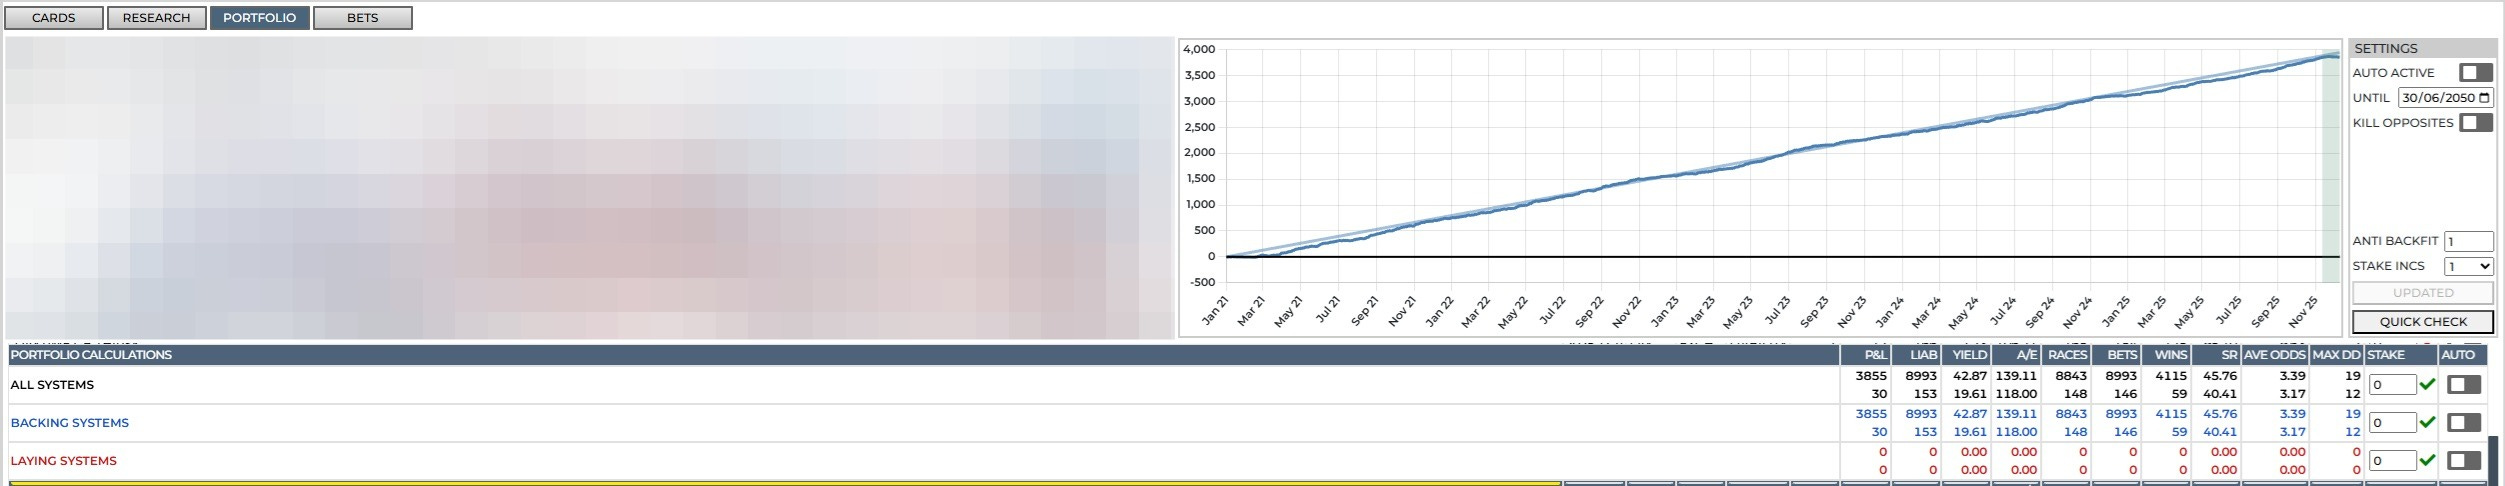
Task: Open the STAKE INCS dropdown
Action: pyautogui.click(x=2468, y=266)
